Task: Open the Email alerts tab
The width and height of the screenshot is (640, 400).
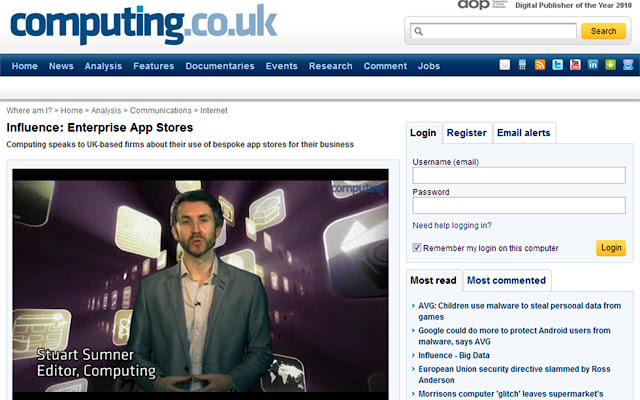Action: pyautogui.click(x=523, y=133)
